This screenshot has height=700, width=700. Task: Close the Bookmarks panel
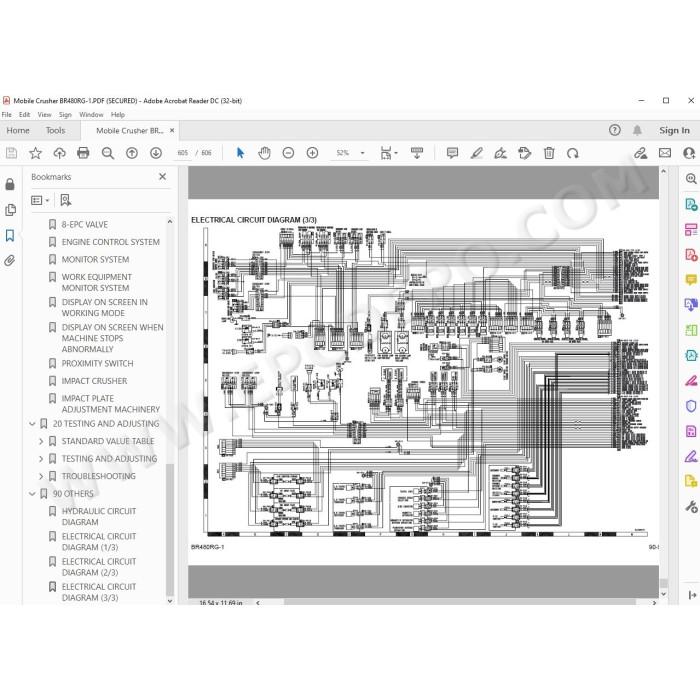[162, 177]
